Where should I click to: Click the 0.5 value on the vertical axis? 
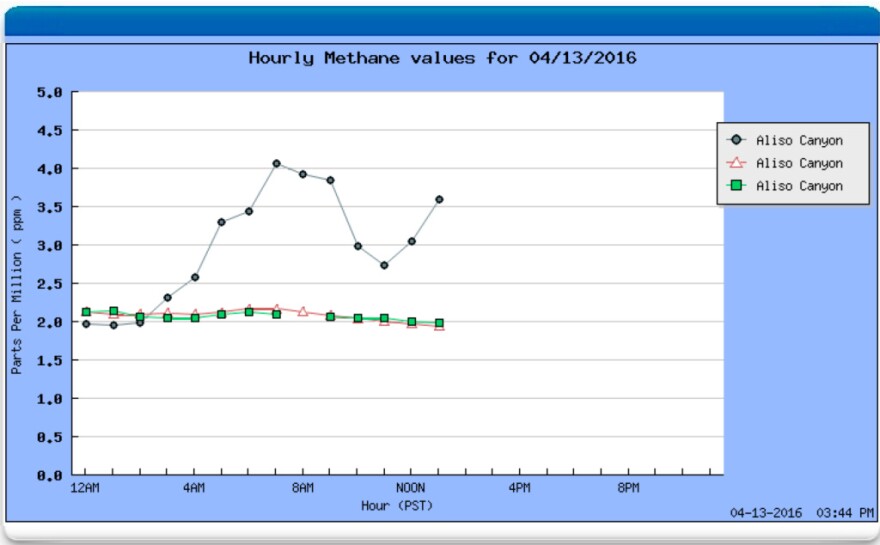50,437
